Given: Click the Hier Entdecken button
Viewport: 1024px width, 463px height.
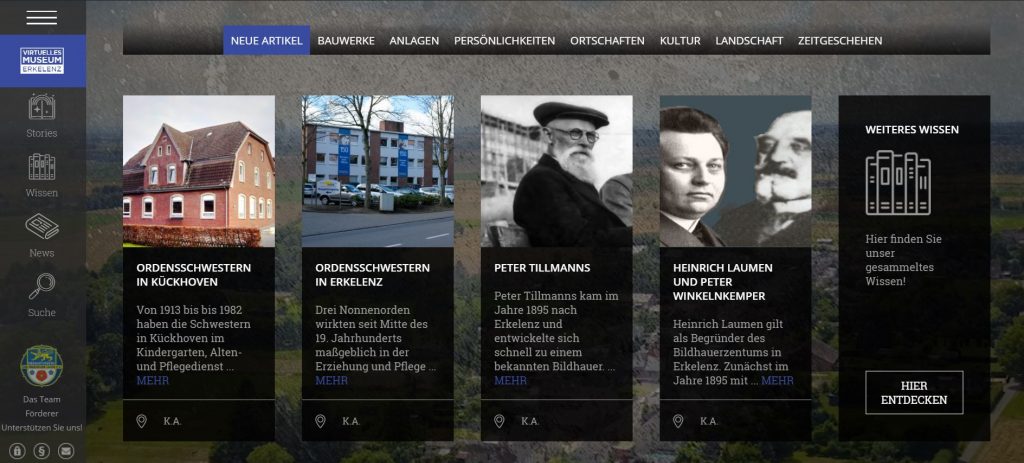Looking at the screenshot, I should point(914,392).
